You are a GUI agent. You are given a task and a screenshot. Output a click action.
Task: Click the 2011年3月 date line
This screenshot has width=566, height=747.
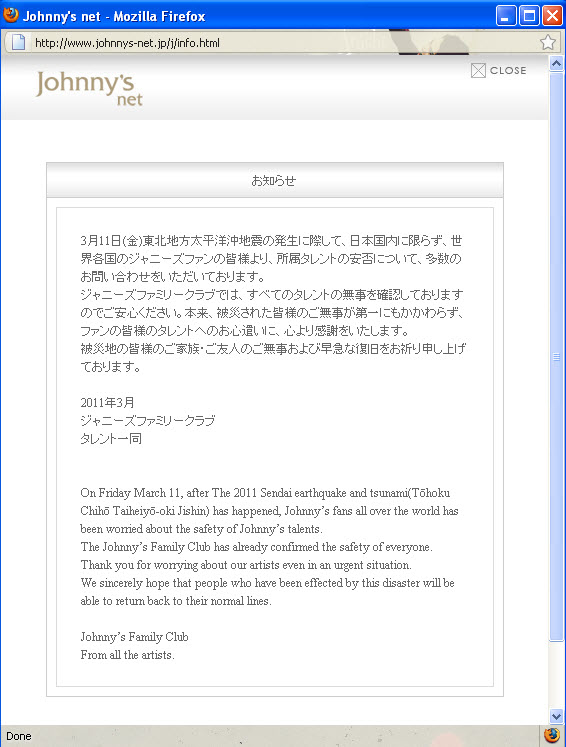tap(107, 403)
